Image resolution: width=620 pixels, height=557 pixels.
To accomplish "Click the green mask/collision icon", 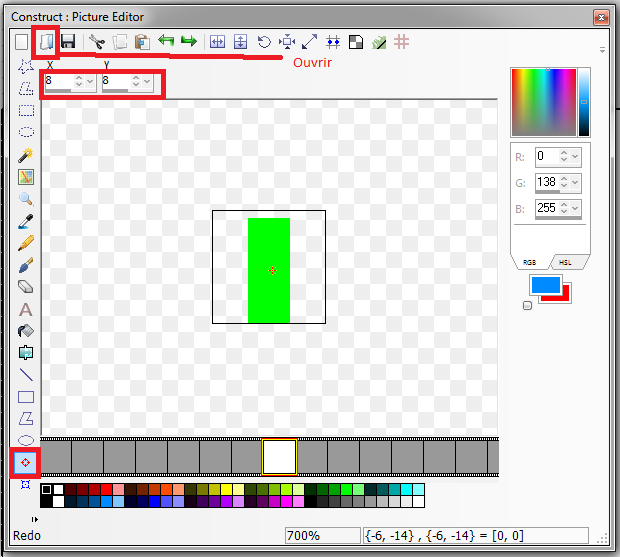I will (379, 42).
